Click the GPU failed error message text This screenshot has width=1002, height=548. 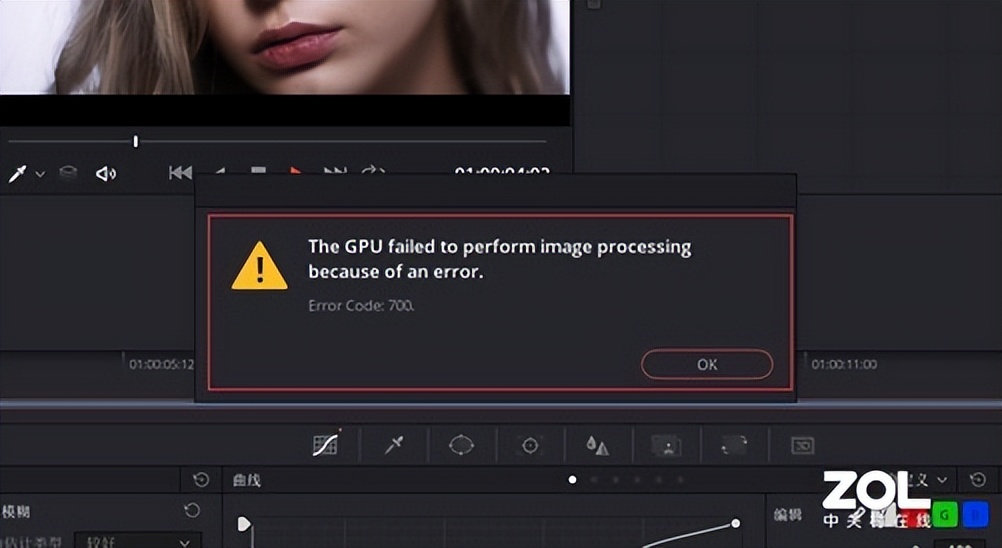coord(500,259)
